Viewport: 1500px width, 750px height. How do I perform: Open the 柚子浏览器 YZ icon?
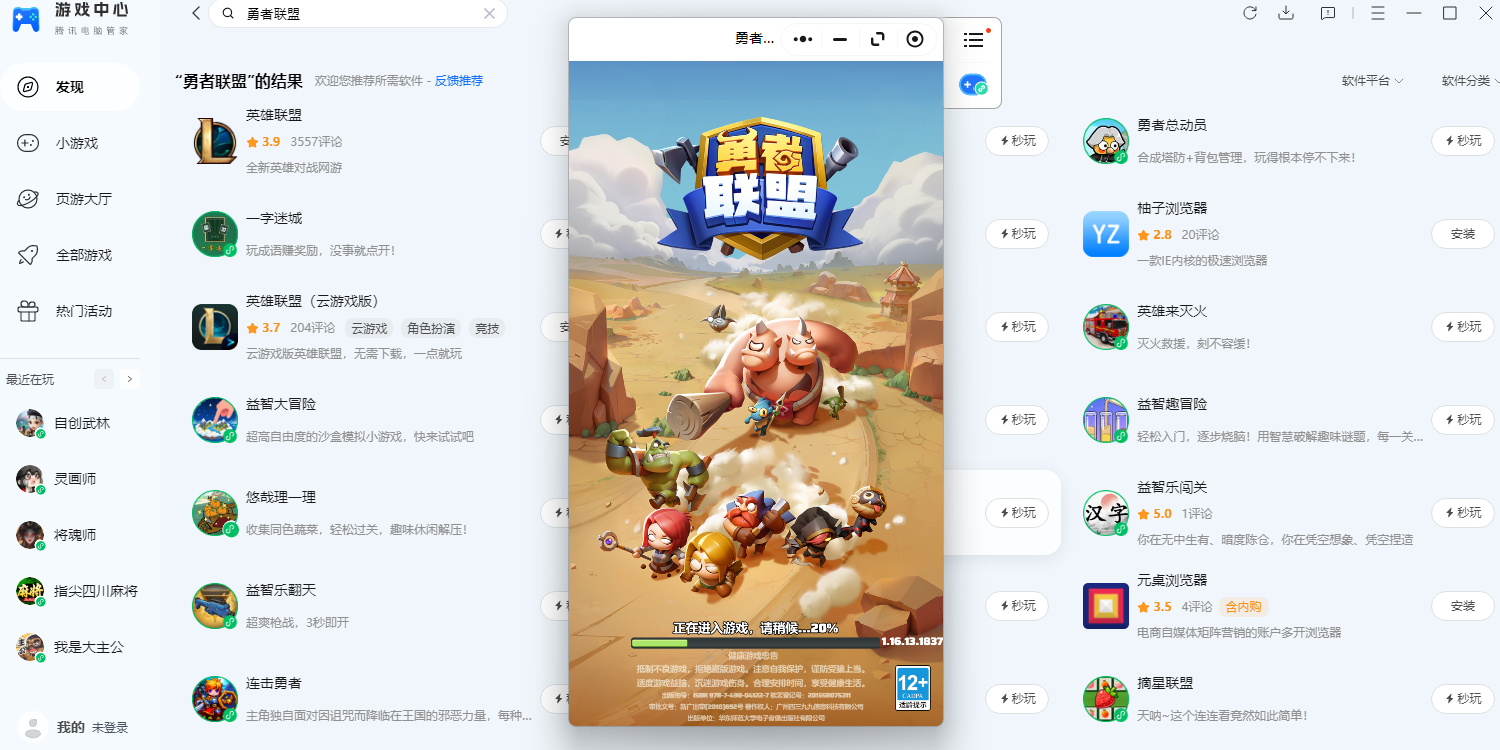click(1106, 234)
